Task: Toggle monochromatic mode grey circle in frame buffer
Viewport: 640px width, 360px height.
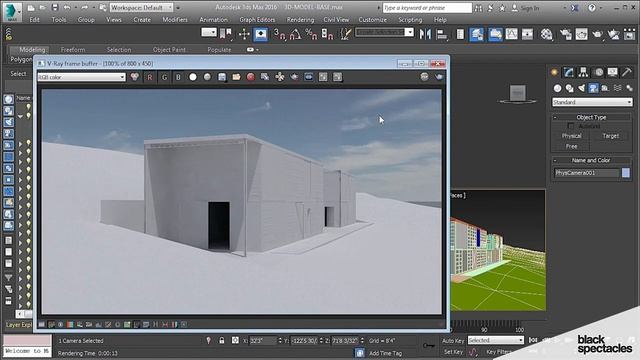Action: [x=207, y=77]
